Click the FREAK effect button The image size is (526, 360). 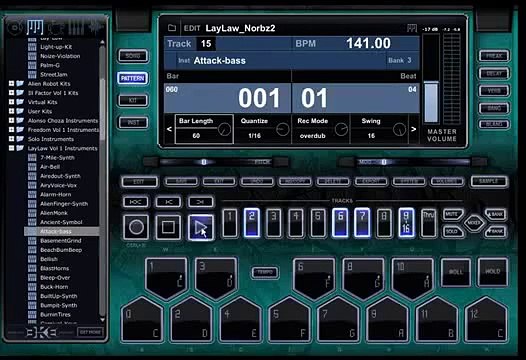(494, 56)
